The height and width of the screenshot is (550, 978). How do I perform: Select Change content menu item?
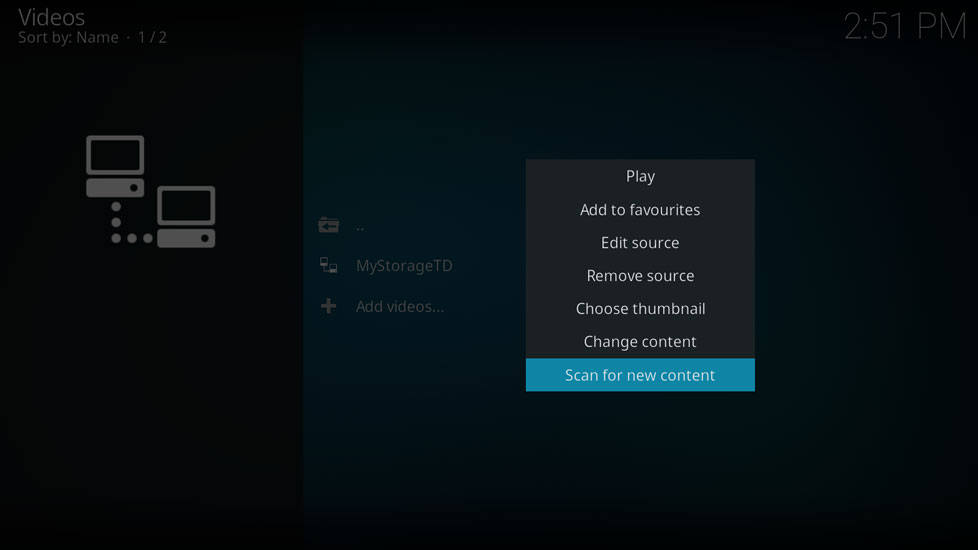640,342
